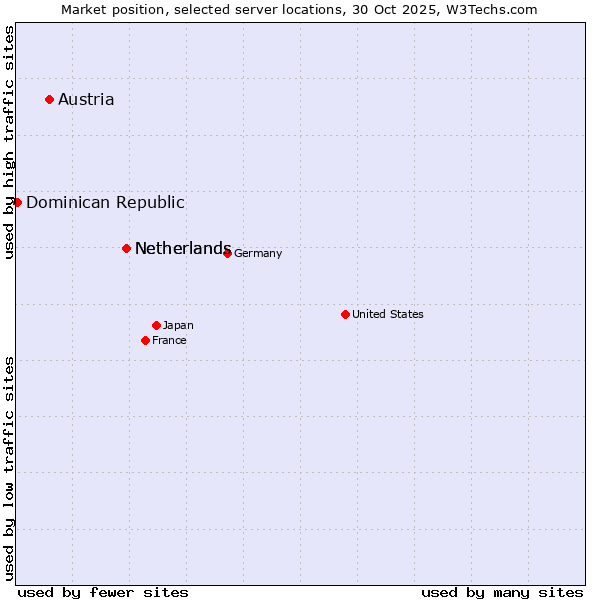This screenshot has height=600, width=600.
Task: Select the Dominican Republic red marker
Action: (17, 202)
